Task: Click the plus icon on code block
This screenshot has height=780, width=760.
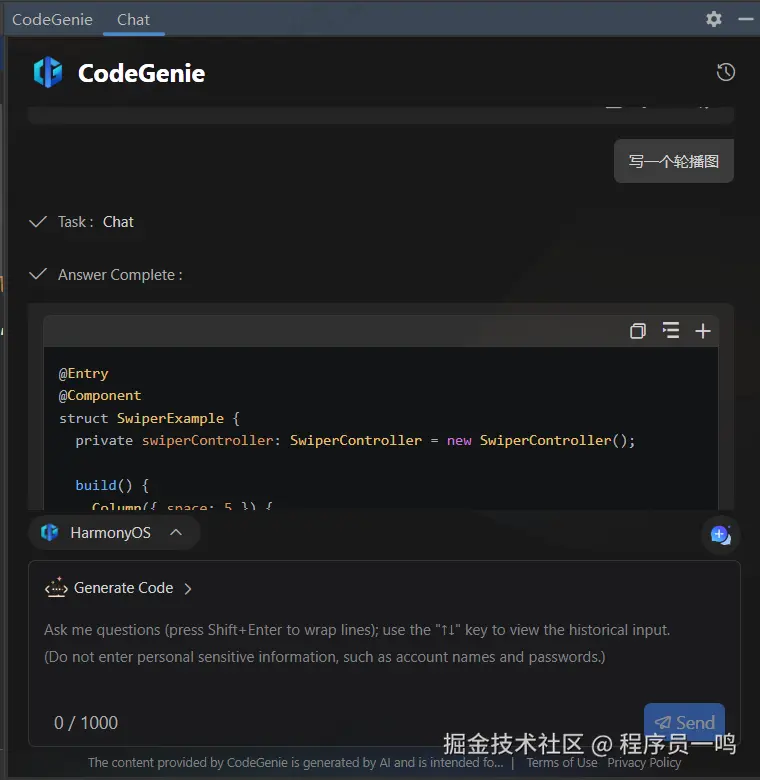Action: 703,331
